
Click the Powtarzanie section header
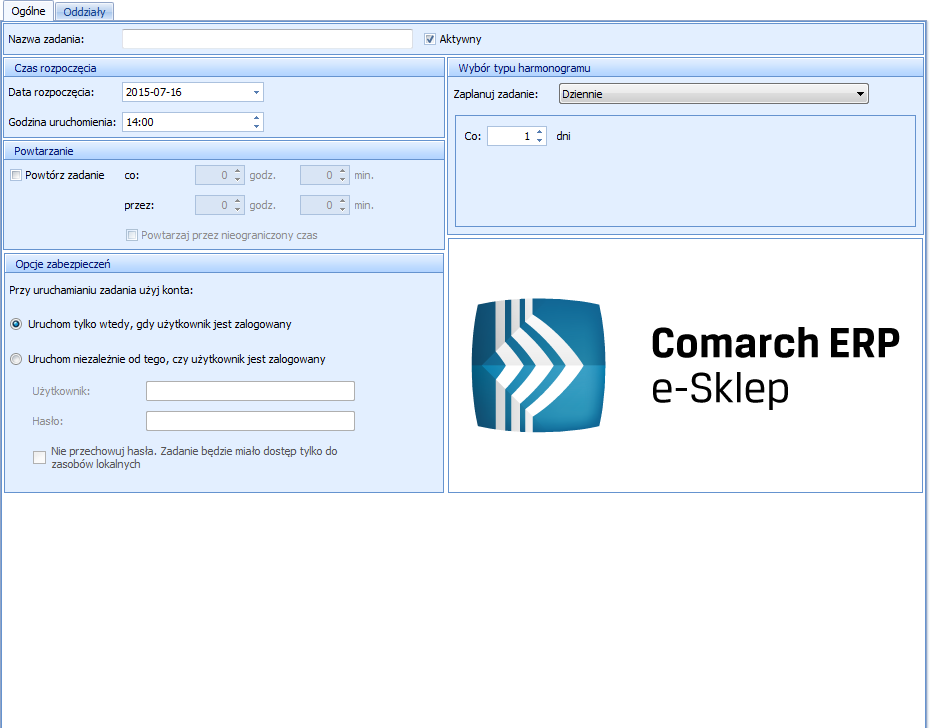(x=224, y=151)
